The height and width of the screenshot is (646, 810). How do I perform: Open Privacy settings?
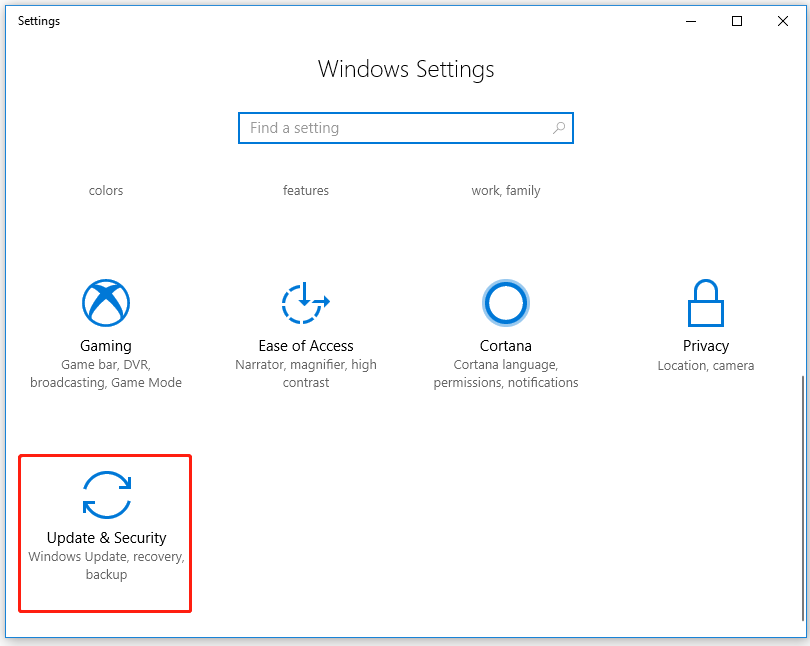coord(705,345)
